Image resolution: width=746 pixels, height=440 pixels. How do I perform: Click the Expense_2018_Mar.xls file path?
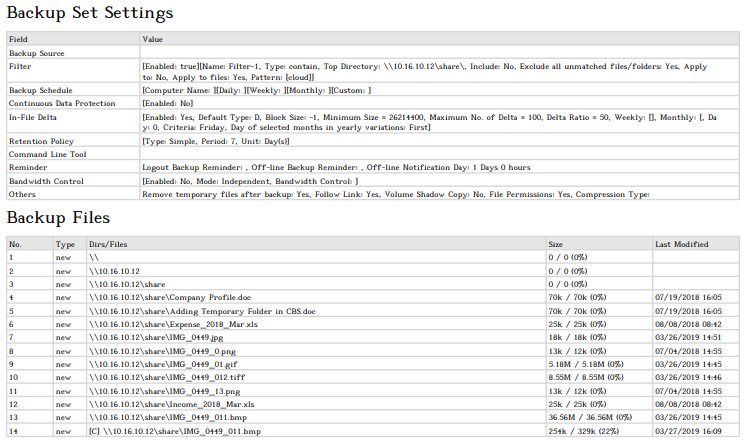click(159, 324)
